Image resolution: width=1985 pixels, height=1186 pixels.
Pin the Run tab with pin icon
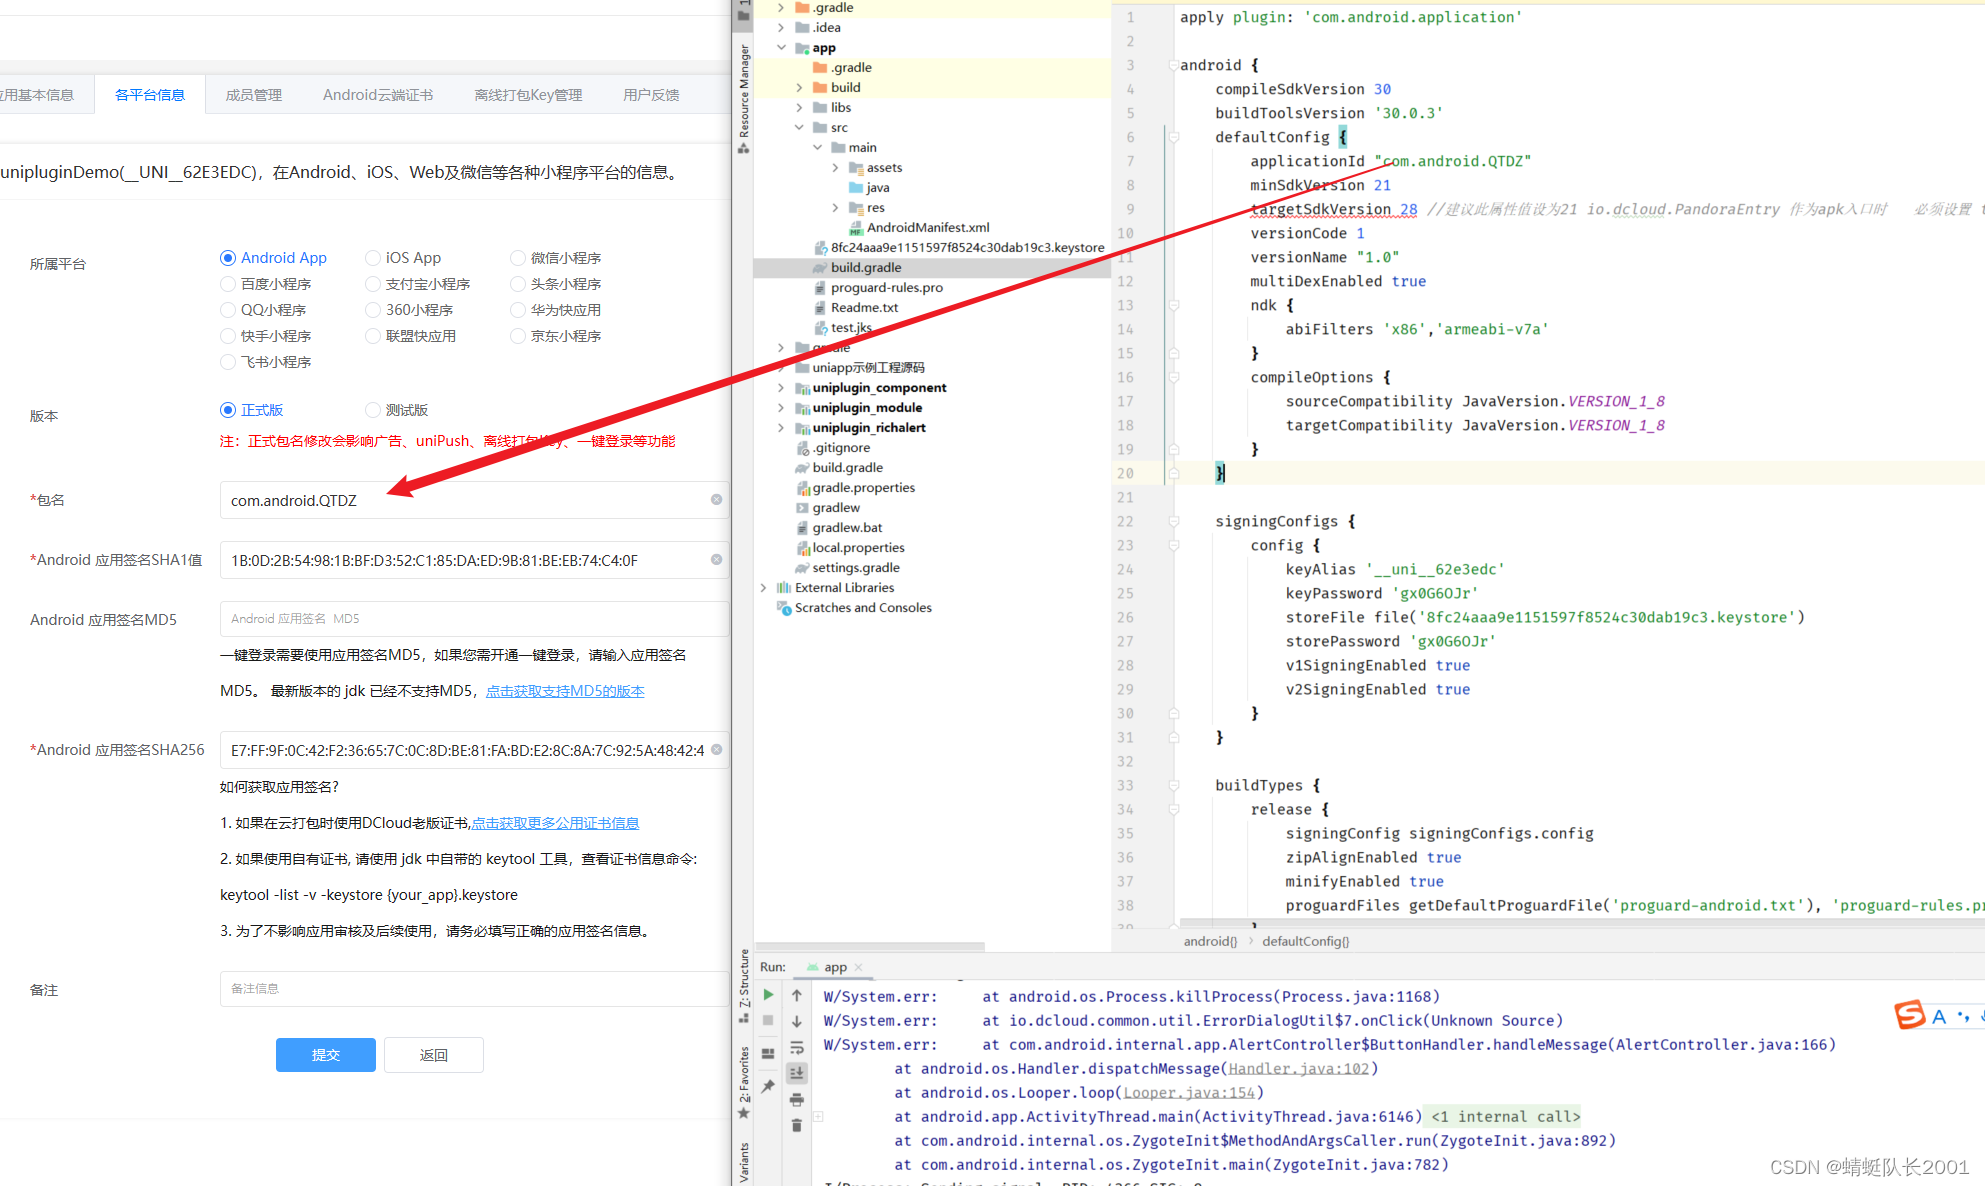point(768,1086)
